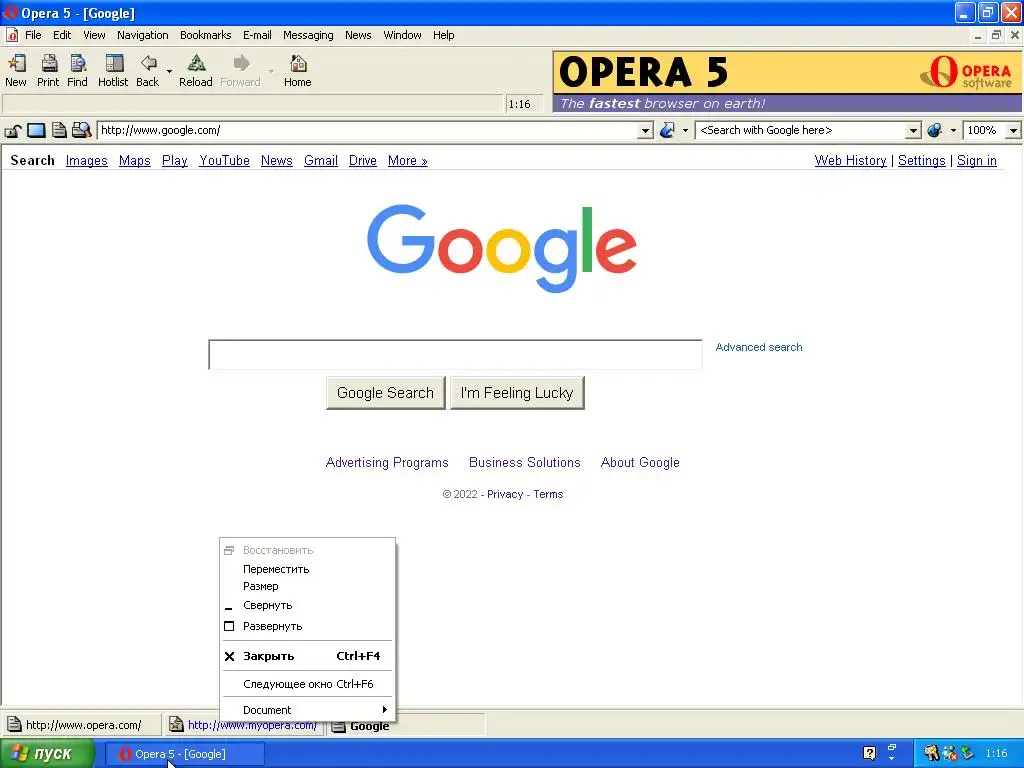Switch to the Google window tab
This screenshot has width=1024, height=768.
pos(407,726)
